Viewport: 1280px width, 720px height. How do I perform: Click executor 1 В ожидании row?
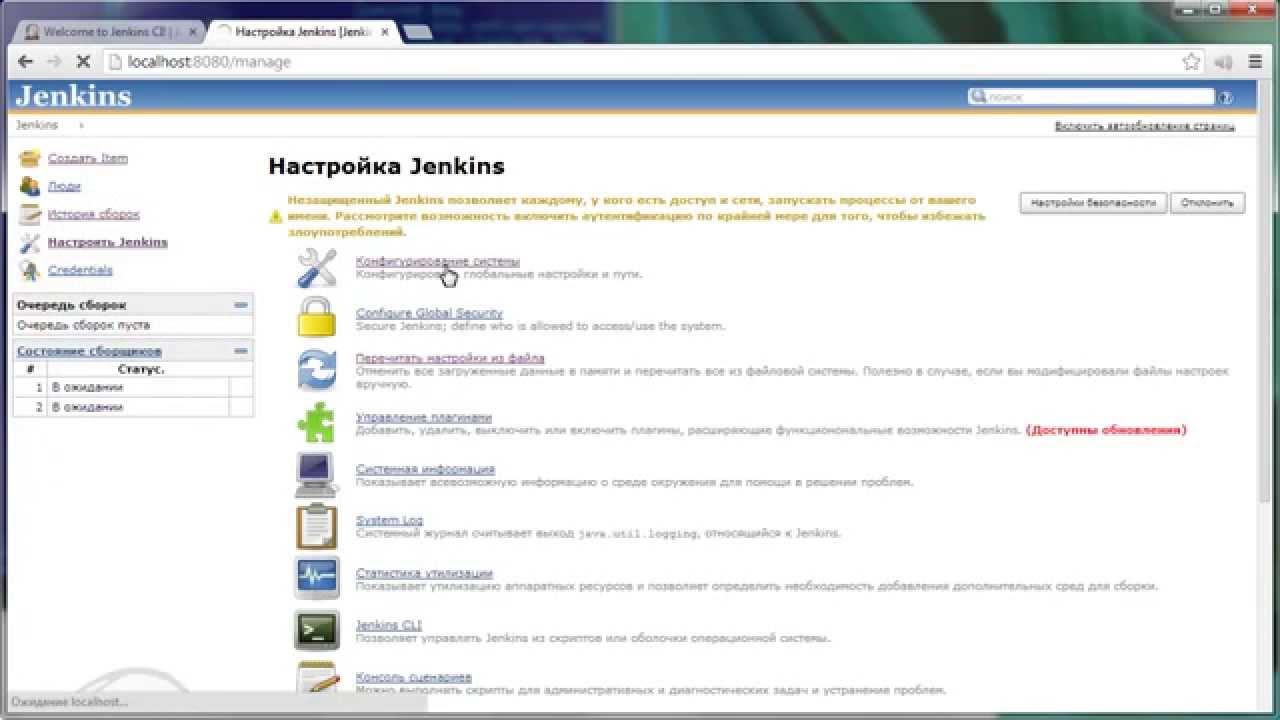pyautogui.click(x=133, y=387)
